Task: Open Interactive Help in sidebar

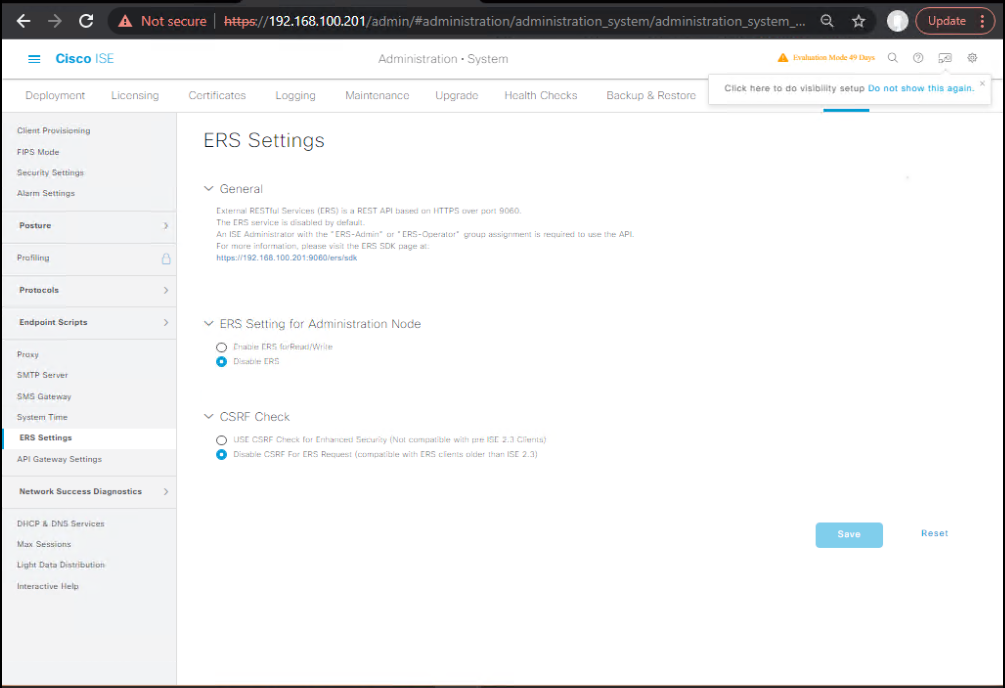Action: [x=48, y=587]
